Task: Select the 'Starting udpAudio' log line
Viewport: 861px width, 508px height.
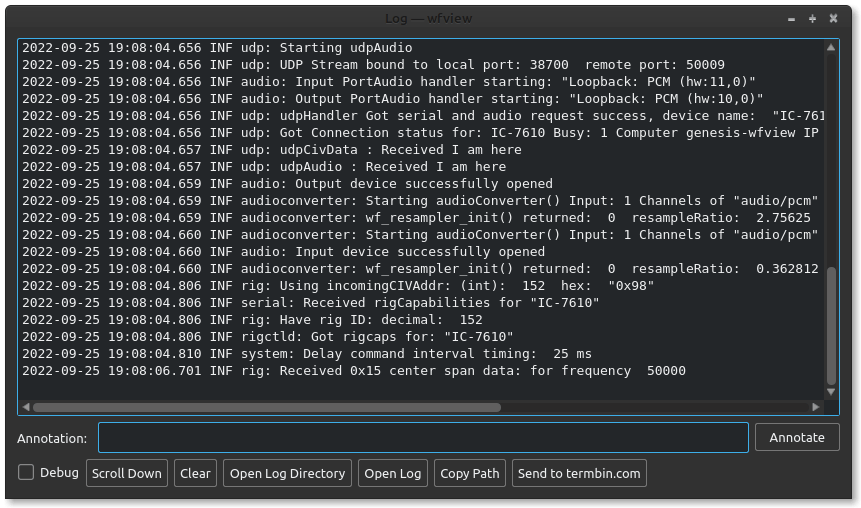Action: click(x=217, y=48)
